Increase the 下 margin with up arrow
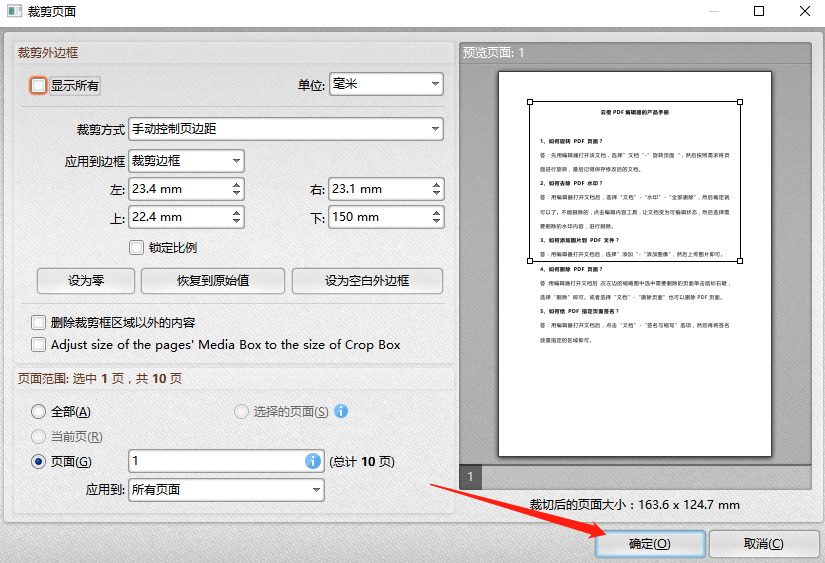This screenshot has width=825, height=563. click(x=436, y=213)
